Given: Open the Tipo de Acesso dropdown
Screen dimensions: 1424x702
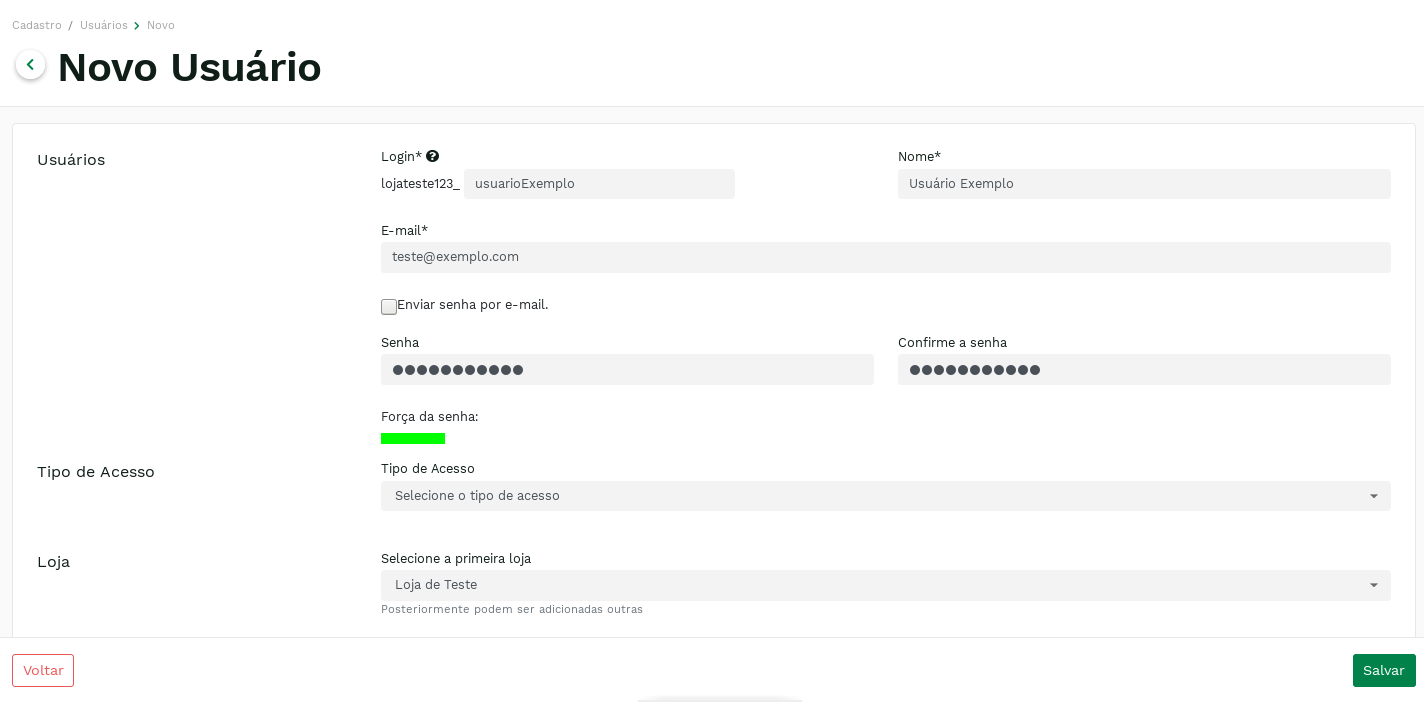Looking at the screenshot, I should [x=885, y=496].
